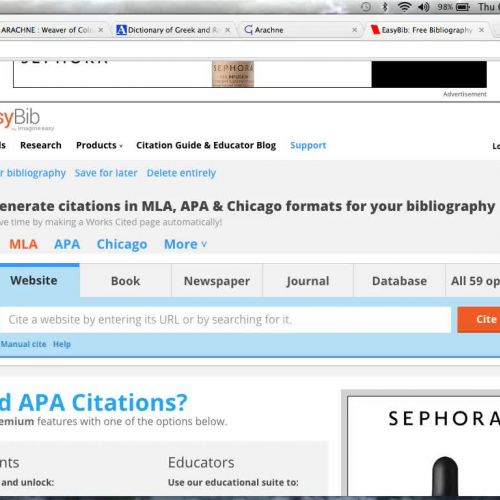Image resolution: width=500 pixels, height=500 pixels.
Task: Open All 59 options tab
Action: click(x=473, y=281)
